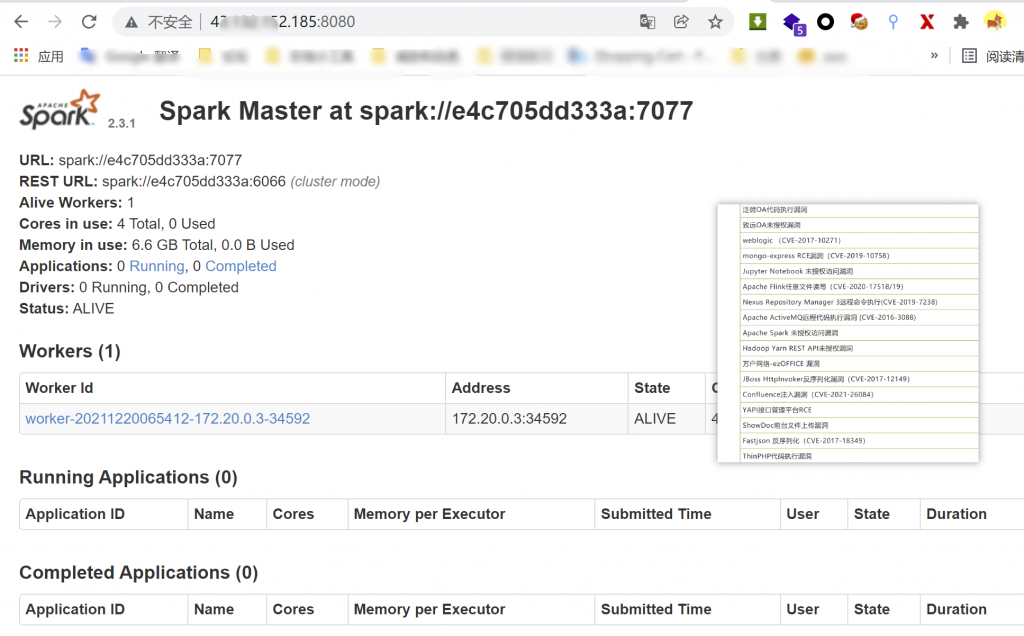Bookmark this page with the star icon
Screen dimensions: 1024x636
pyautogui.click(x=715, y=22)
